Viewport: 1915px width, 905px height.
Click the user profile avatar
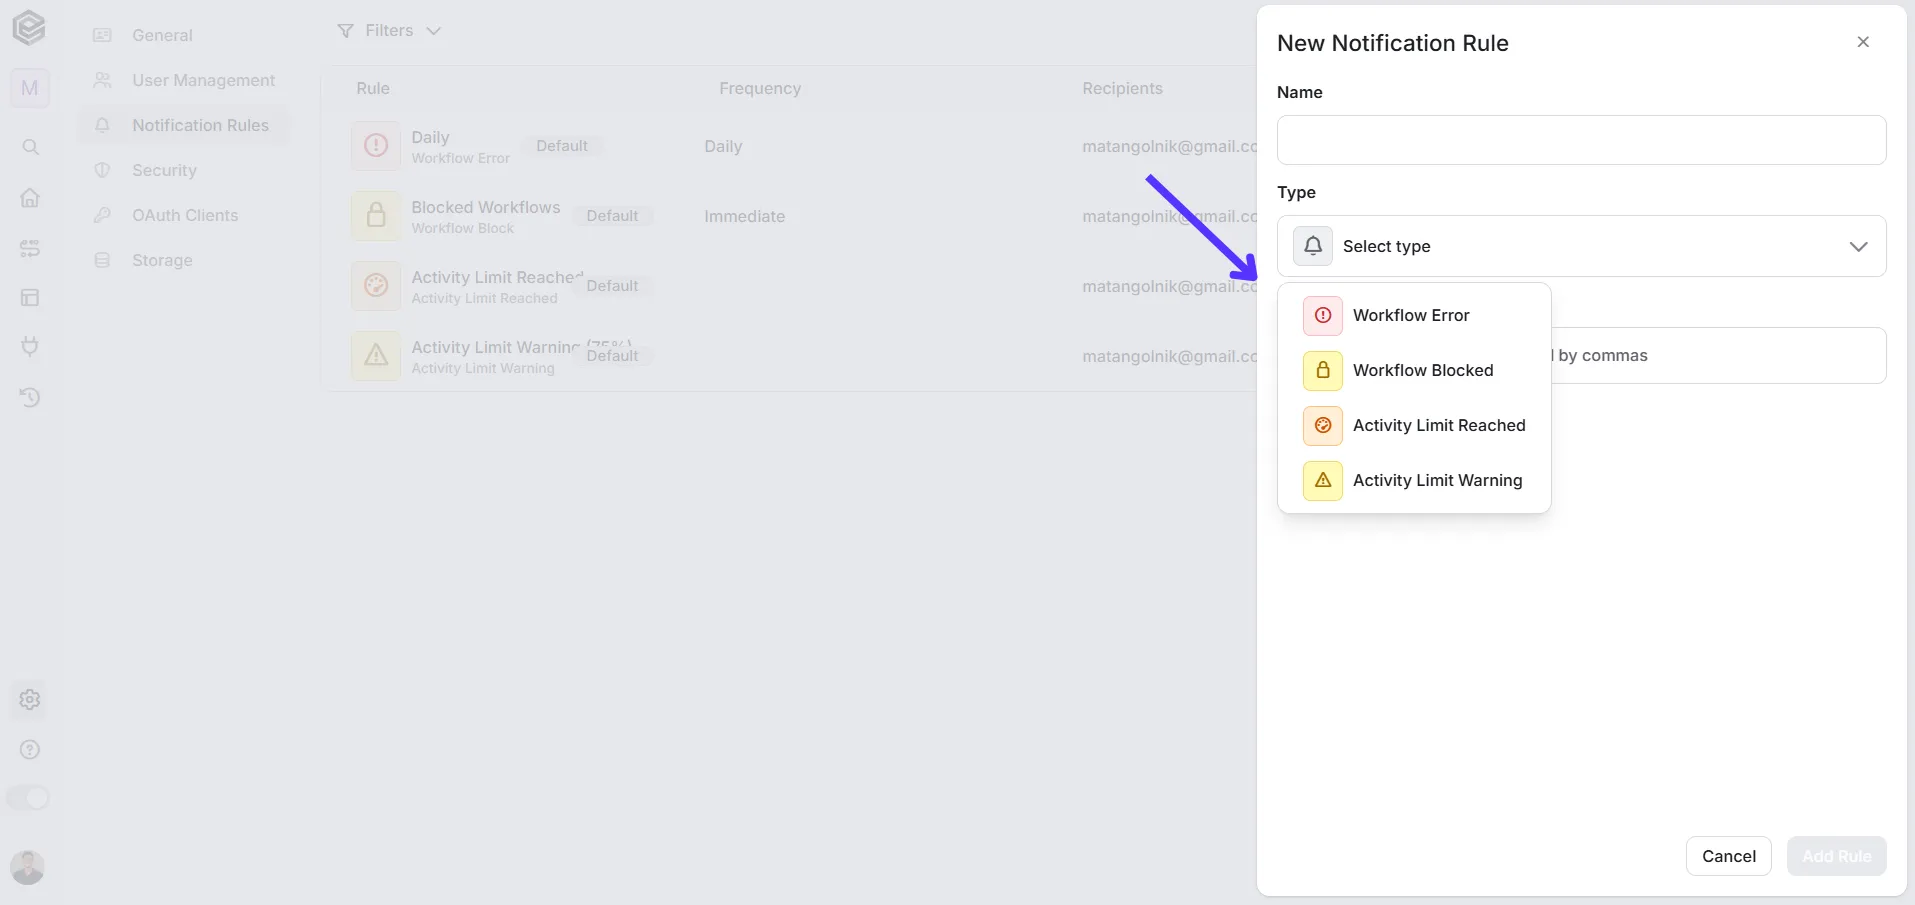point(28,867)
